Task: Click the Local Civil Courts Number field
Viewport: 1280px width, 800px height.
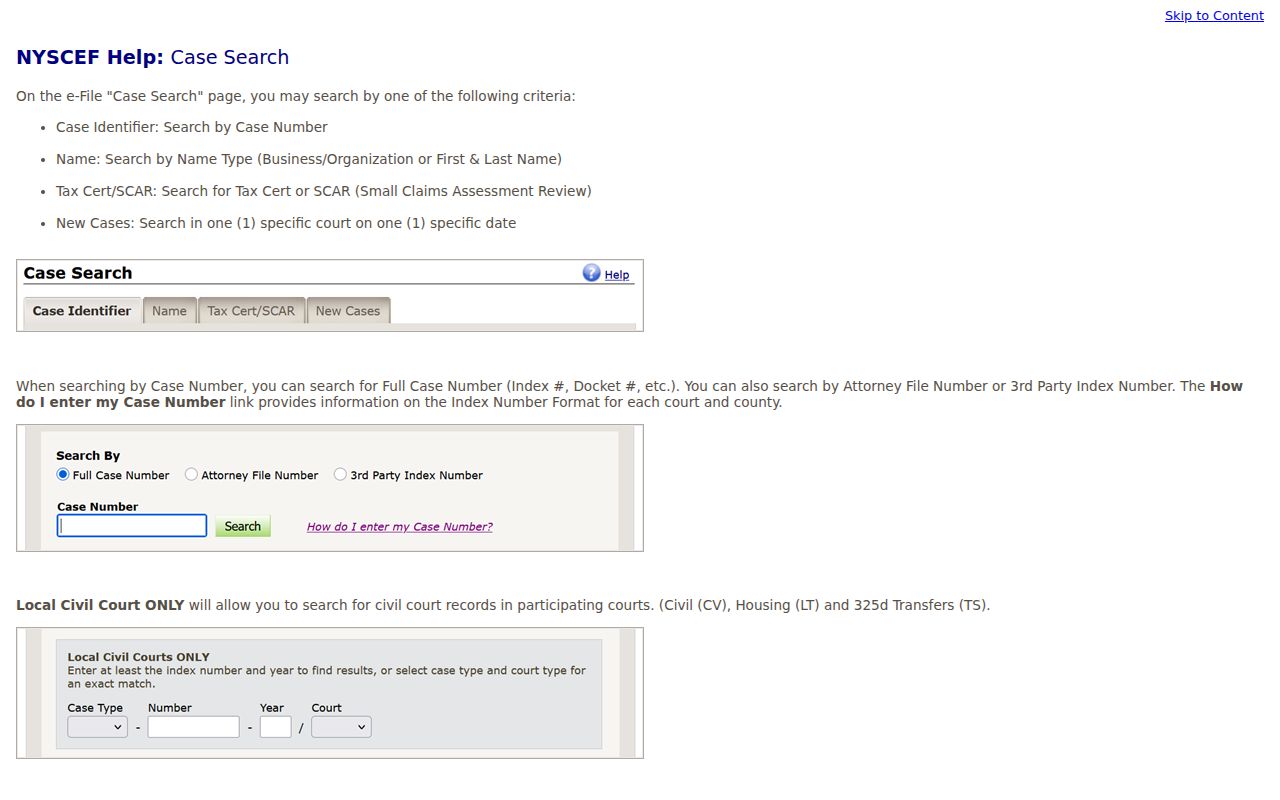Action: (193, 727)
